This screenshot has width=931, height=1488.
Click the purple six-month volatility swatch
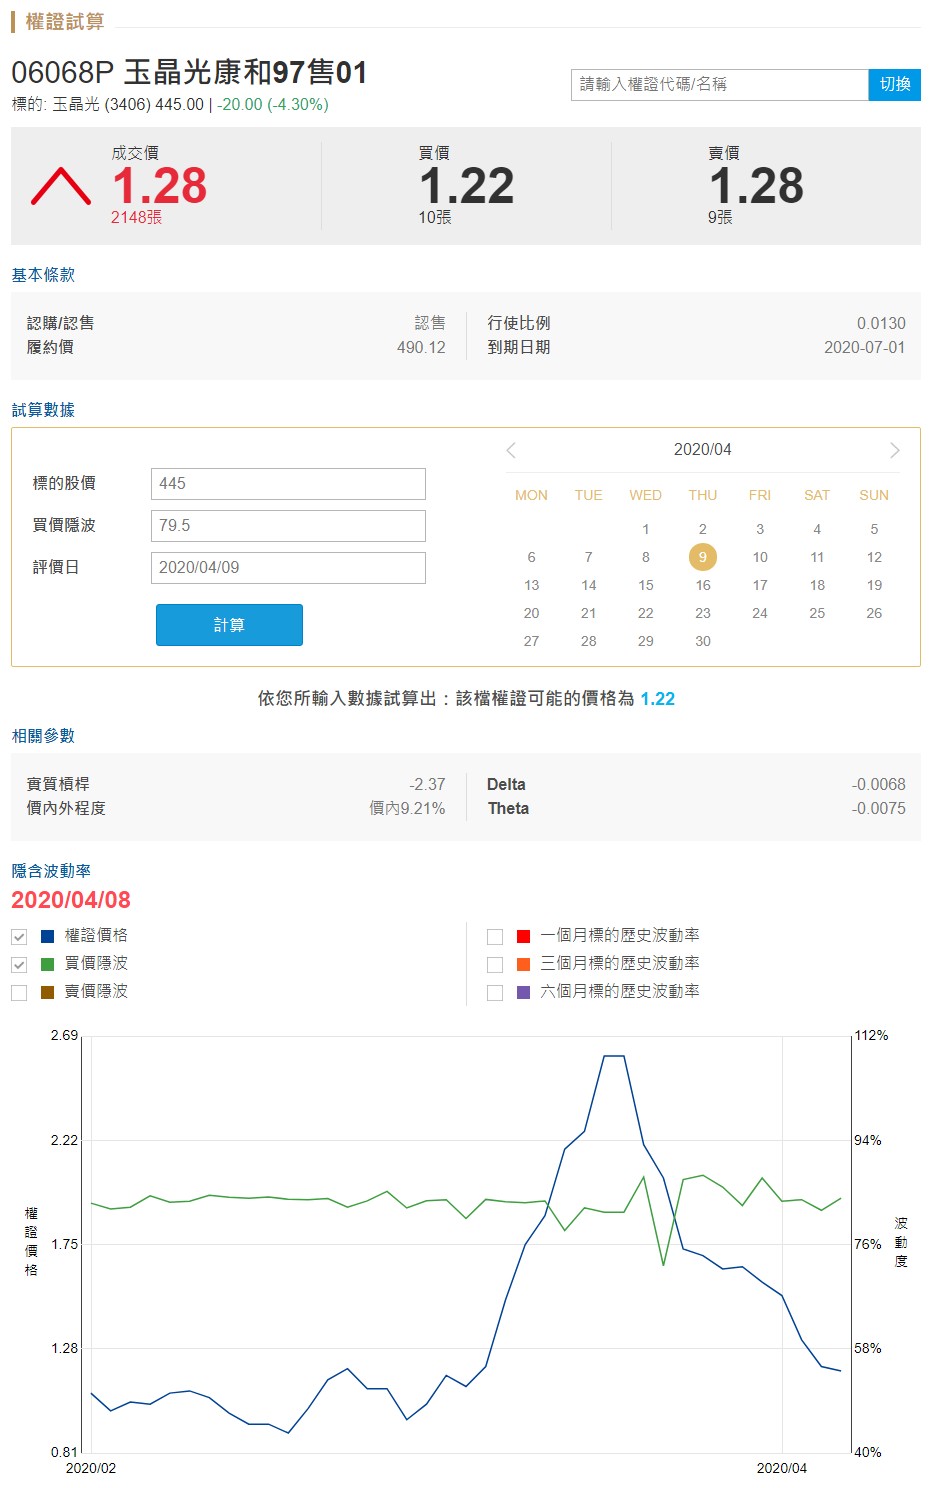click(x=523, y=992)
